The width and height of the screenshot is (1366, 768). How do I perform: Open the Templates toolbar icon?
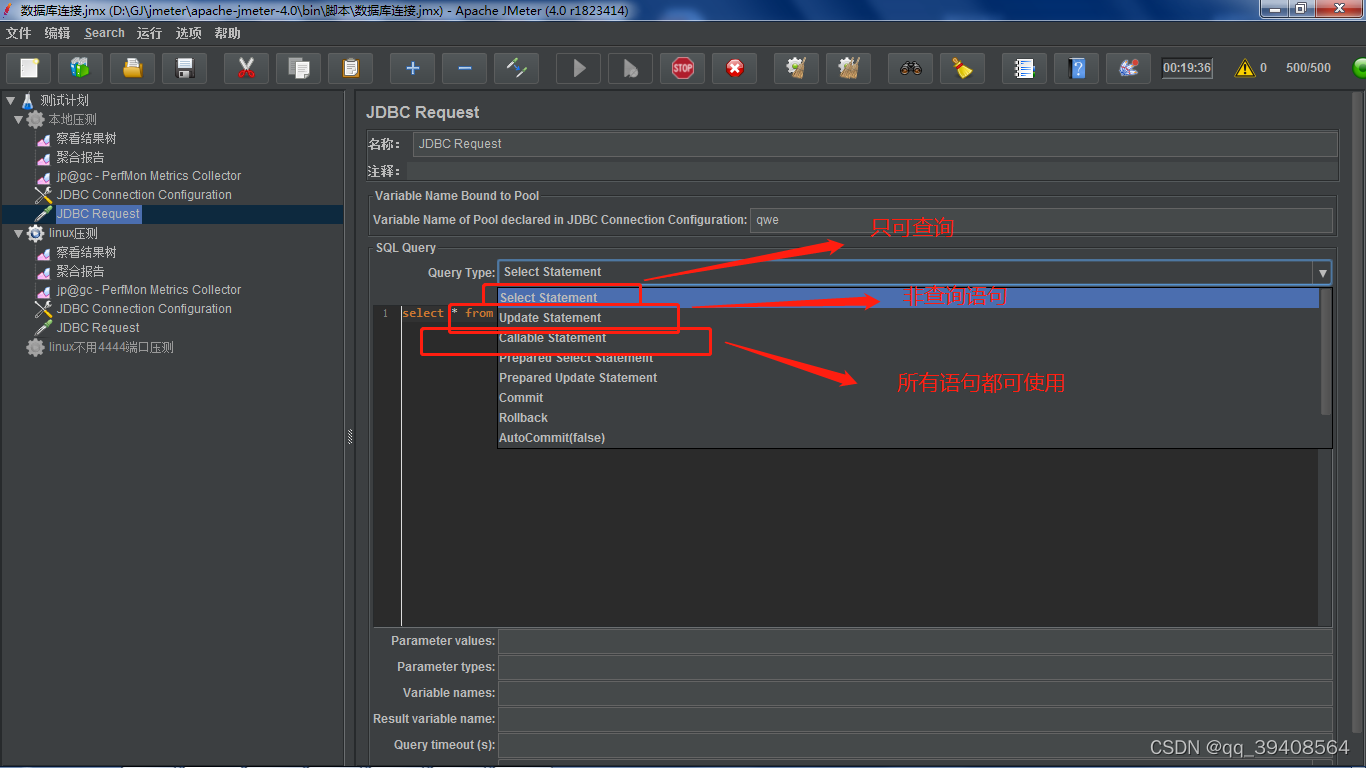click(80, 68)
